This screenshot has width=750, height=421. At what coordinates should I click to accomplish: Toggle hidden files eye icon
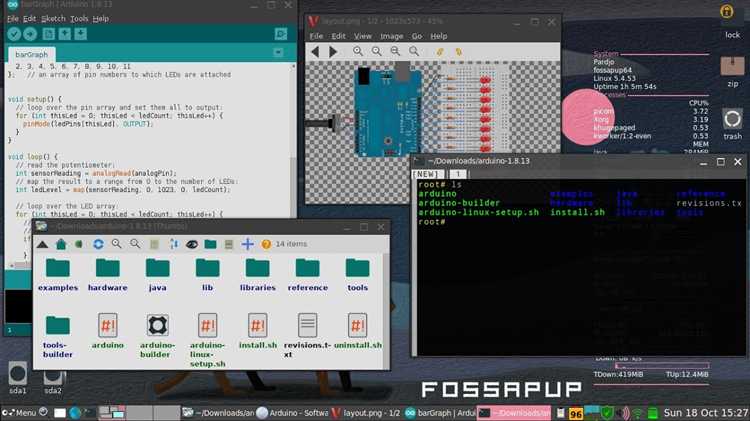[x=192, y=244]
